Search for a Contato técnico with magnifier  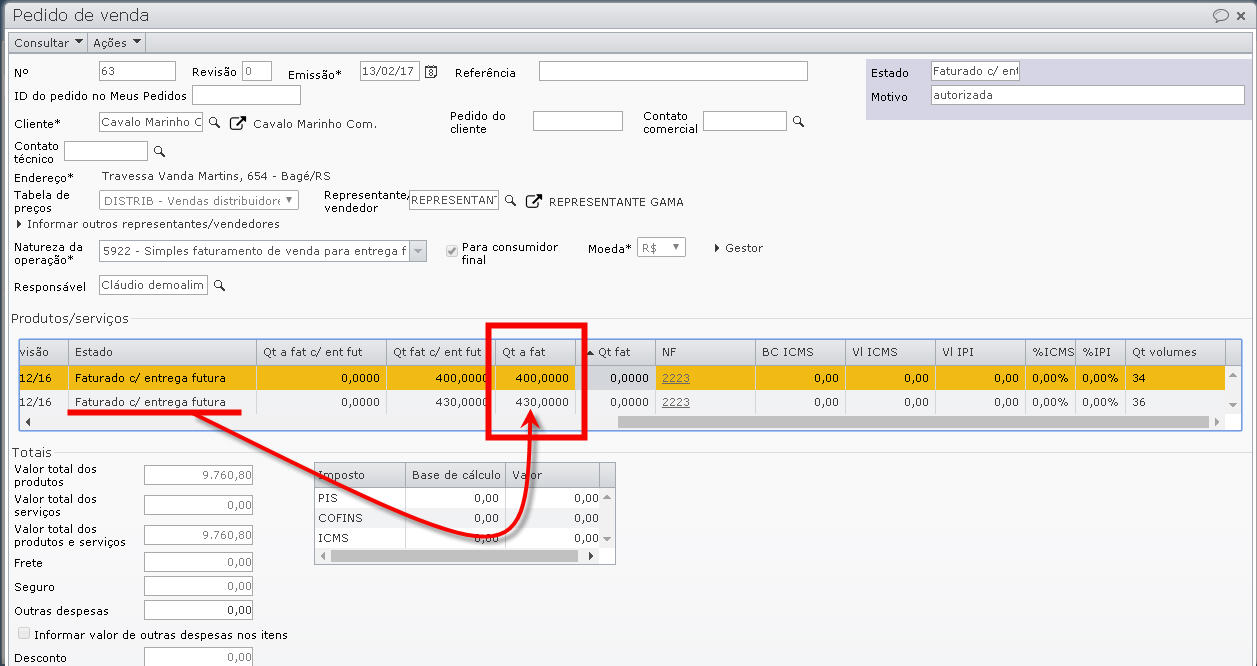[x=158, y=151]
